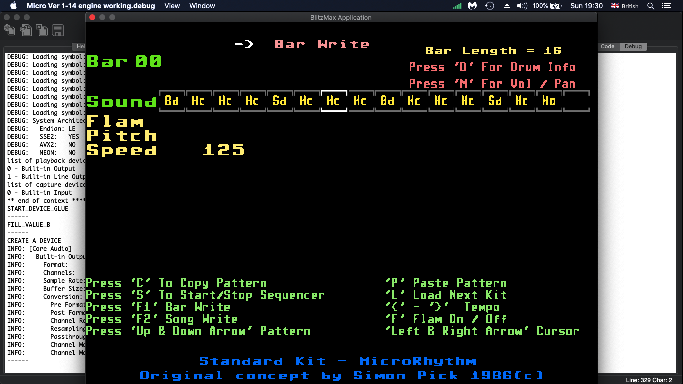Select step 2 'Hc' sound cell
The width and height of the screenshot is (683, 384).
[x=198, y=101]
